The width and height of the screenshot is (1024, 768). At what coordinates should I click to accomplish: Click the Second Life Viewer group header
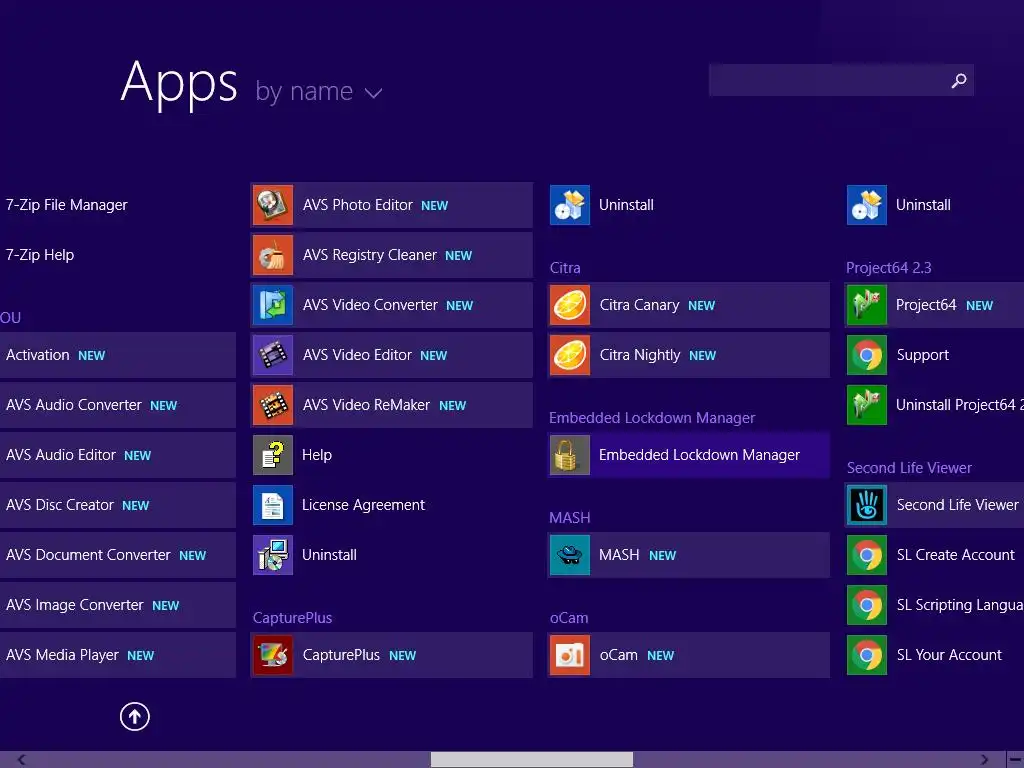[909, 468]
